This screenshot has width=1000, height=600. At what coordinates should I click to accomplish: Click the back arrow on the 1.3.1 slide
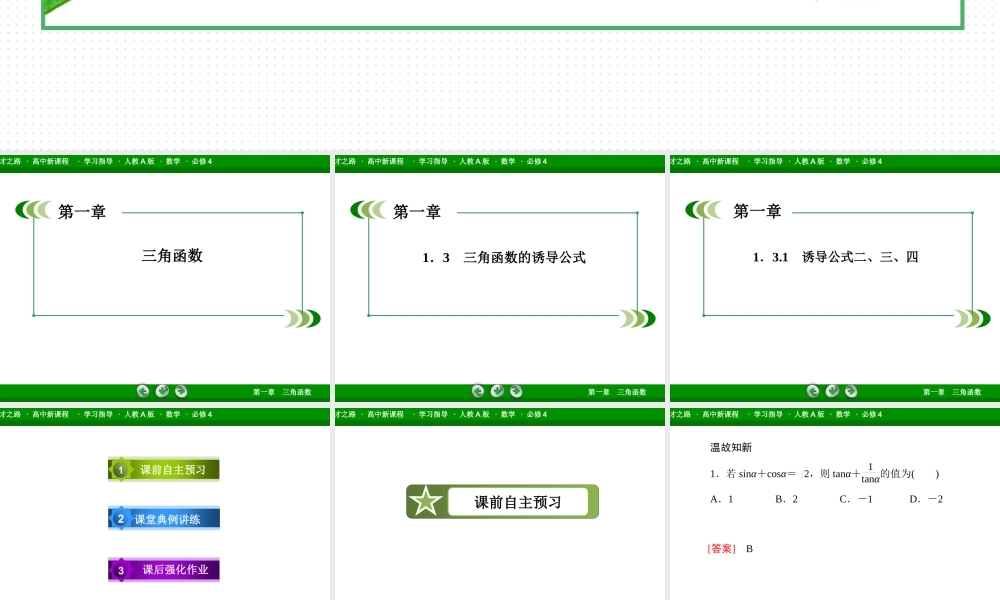812,391
